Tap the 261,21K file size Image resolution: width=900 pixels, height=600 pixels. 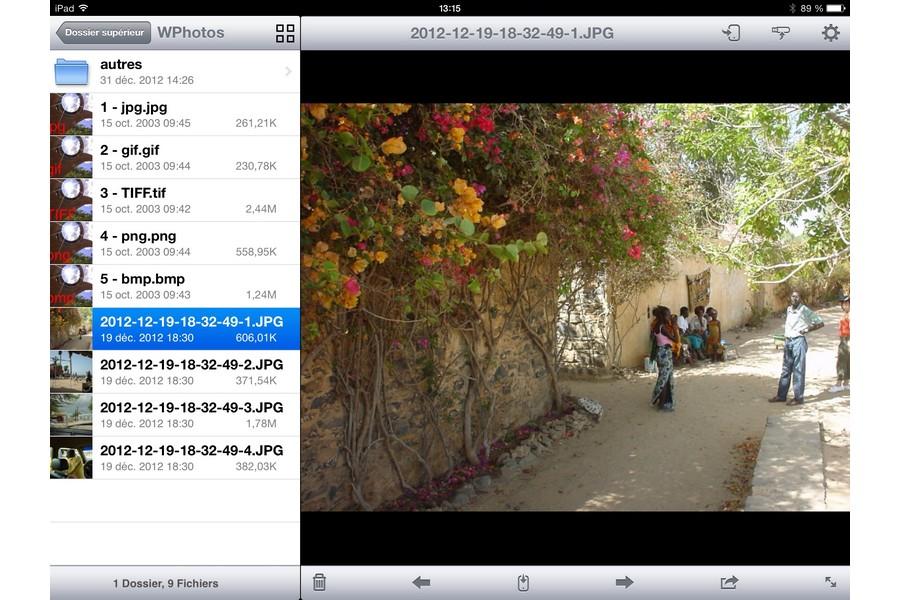256,123
